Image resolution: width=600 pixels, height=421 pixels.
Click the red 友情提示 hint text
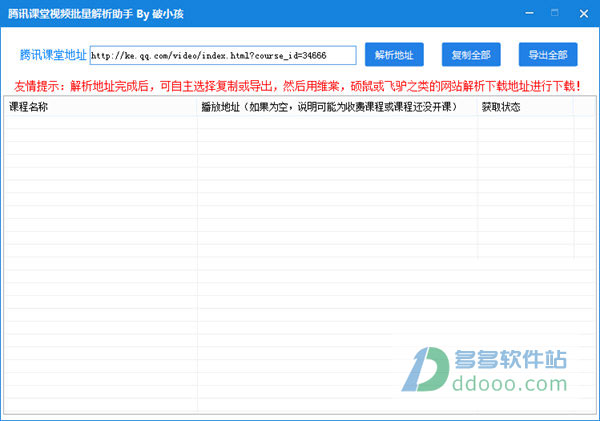pyautogui.click(x=298, y=86)
